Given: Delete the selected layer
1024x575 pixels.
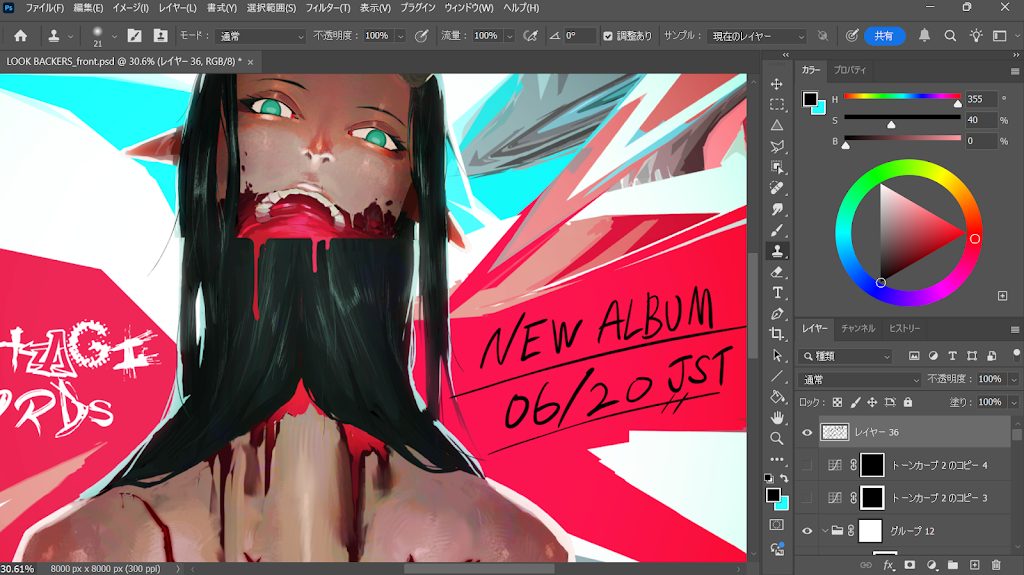Looking at the screenshot, I should 996,565.
